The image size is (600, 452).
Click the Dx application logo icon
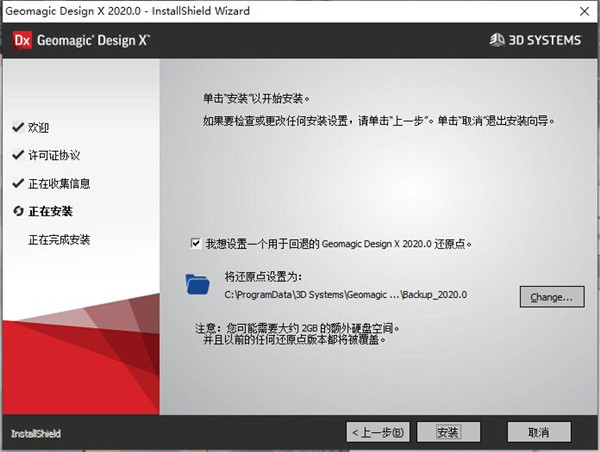coord(21,41)
